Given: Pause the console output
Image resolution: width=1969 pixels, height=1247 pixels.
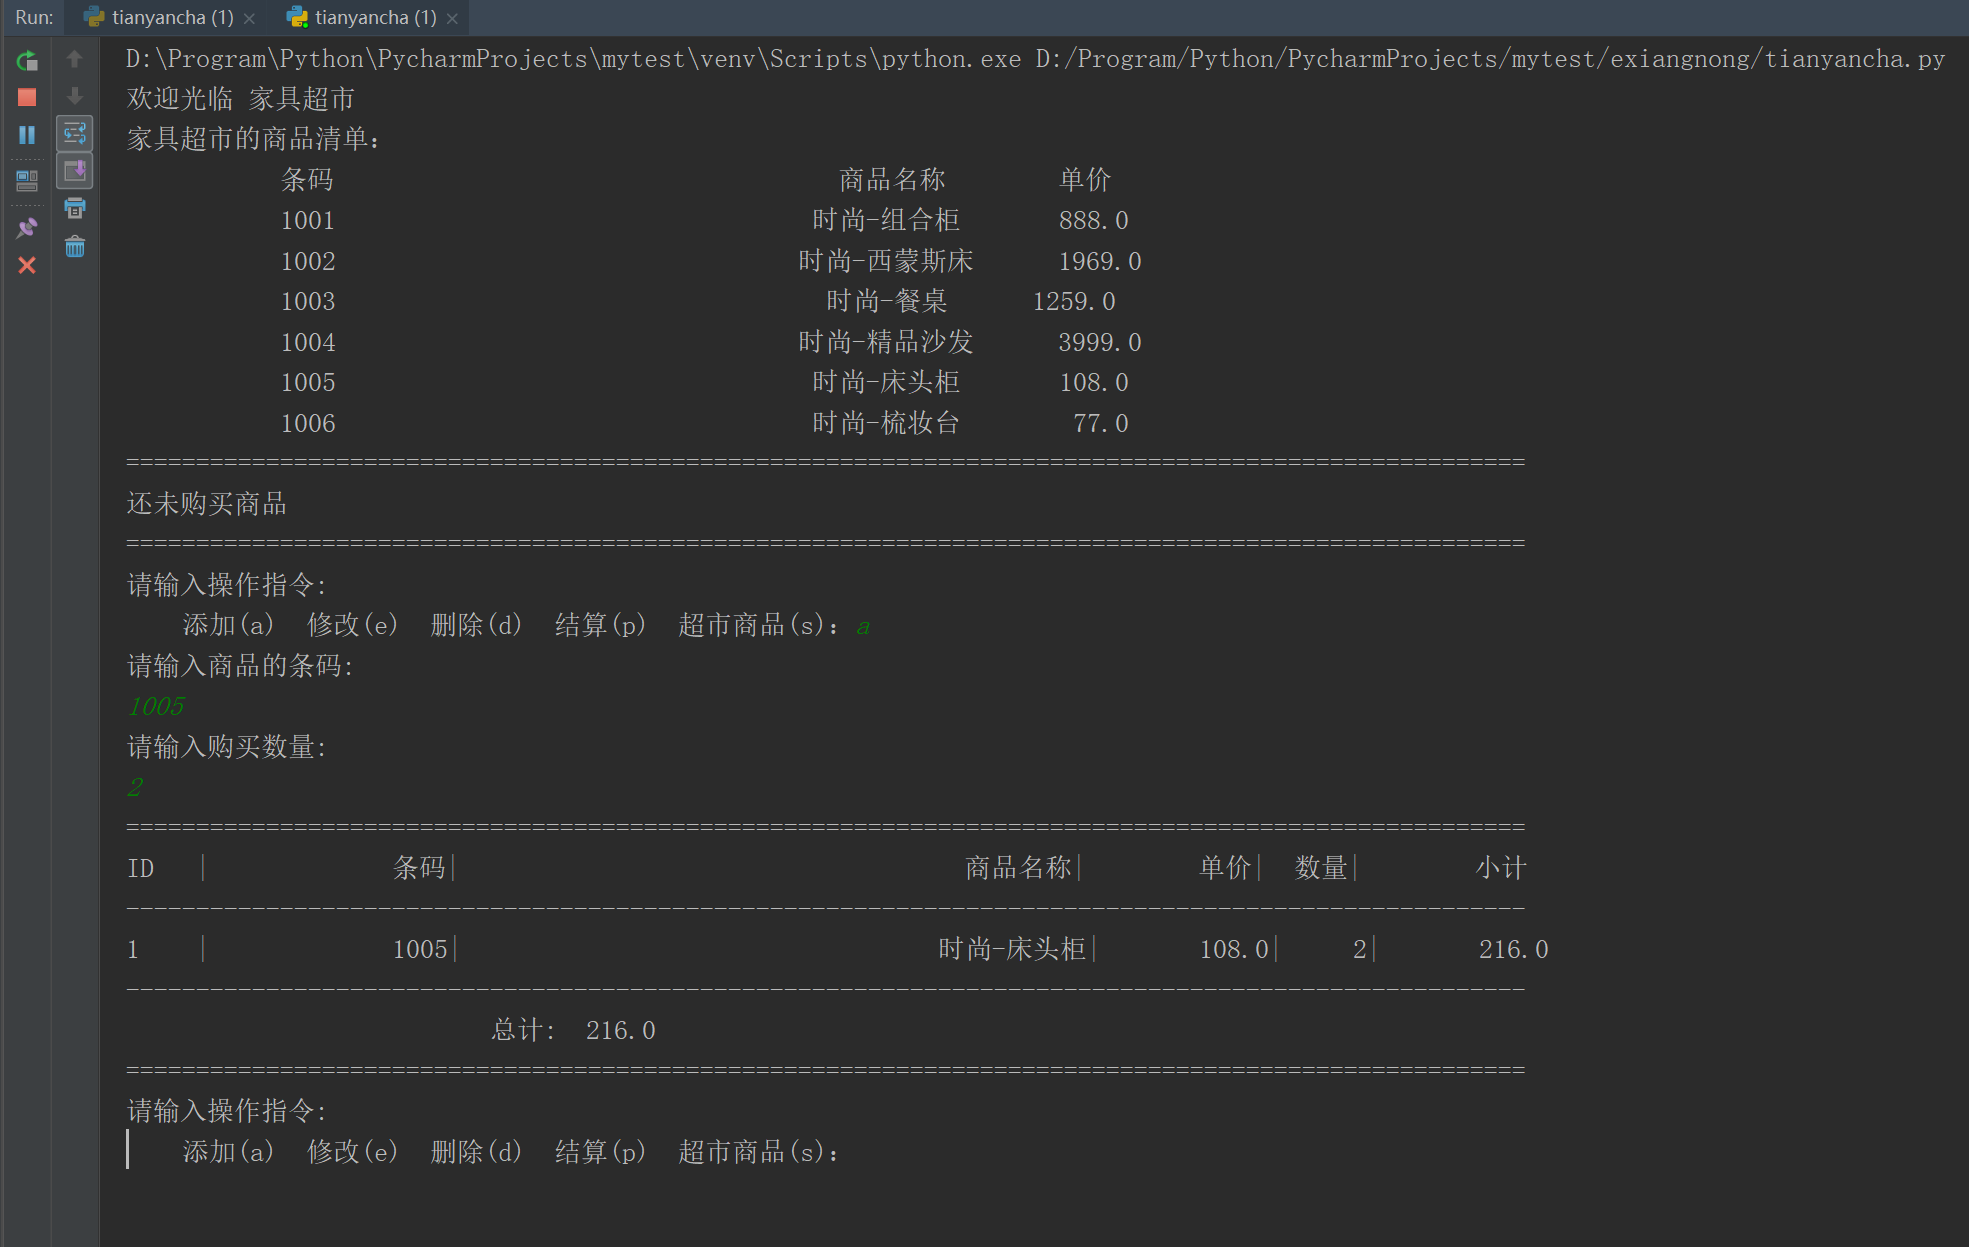Looking at the screenshot, I should click(x=27, y=134).
